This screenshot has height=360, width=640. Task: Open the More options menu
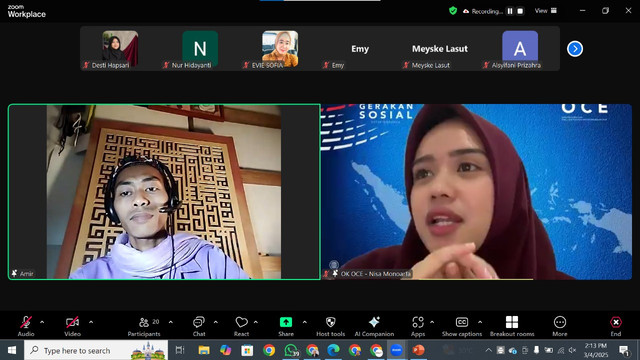(560, 326)
